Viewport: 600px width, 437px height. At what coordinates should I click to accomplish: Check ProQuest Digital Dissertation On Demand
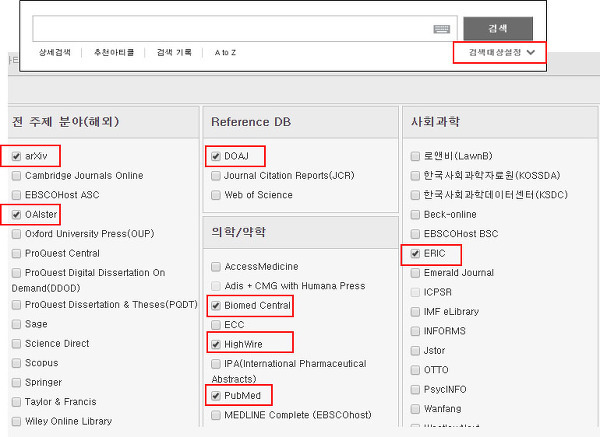coord(16,273)
